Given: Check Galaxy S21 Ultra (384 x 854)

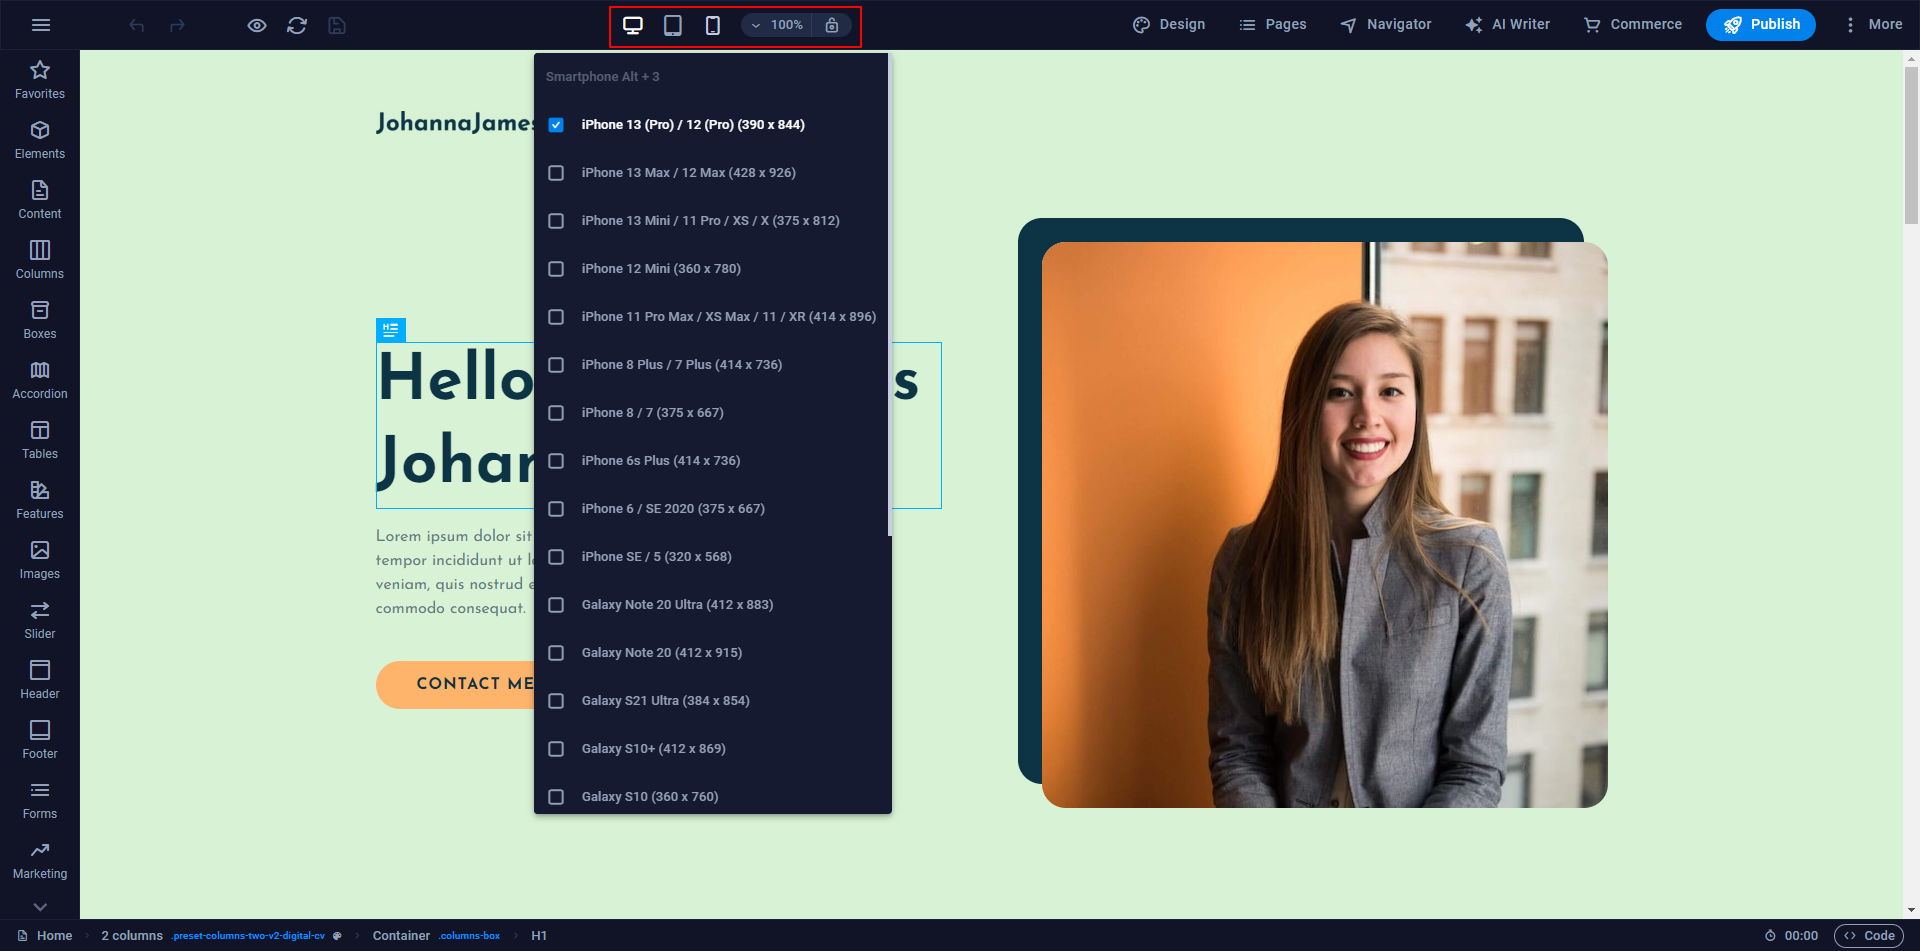Looking at the screenshot, I should [x=556, y=701].
